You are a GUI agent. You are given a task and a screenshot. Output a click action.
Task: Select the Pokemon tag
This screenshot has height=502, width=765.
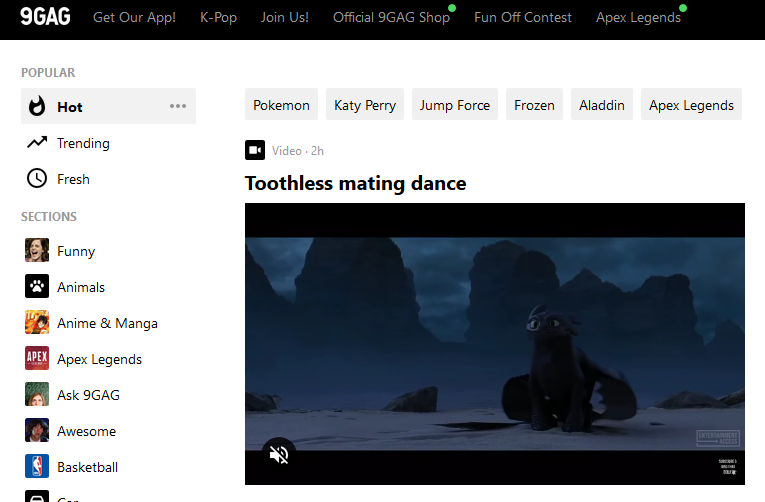coord(281,105)
